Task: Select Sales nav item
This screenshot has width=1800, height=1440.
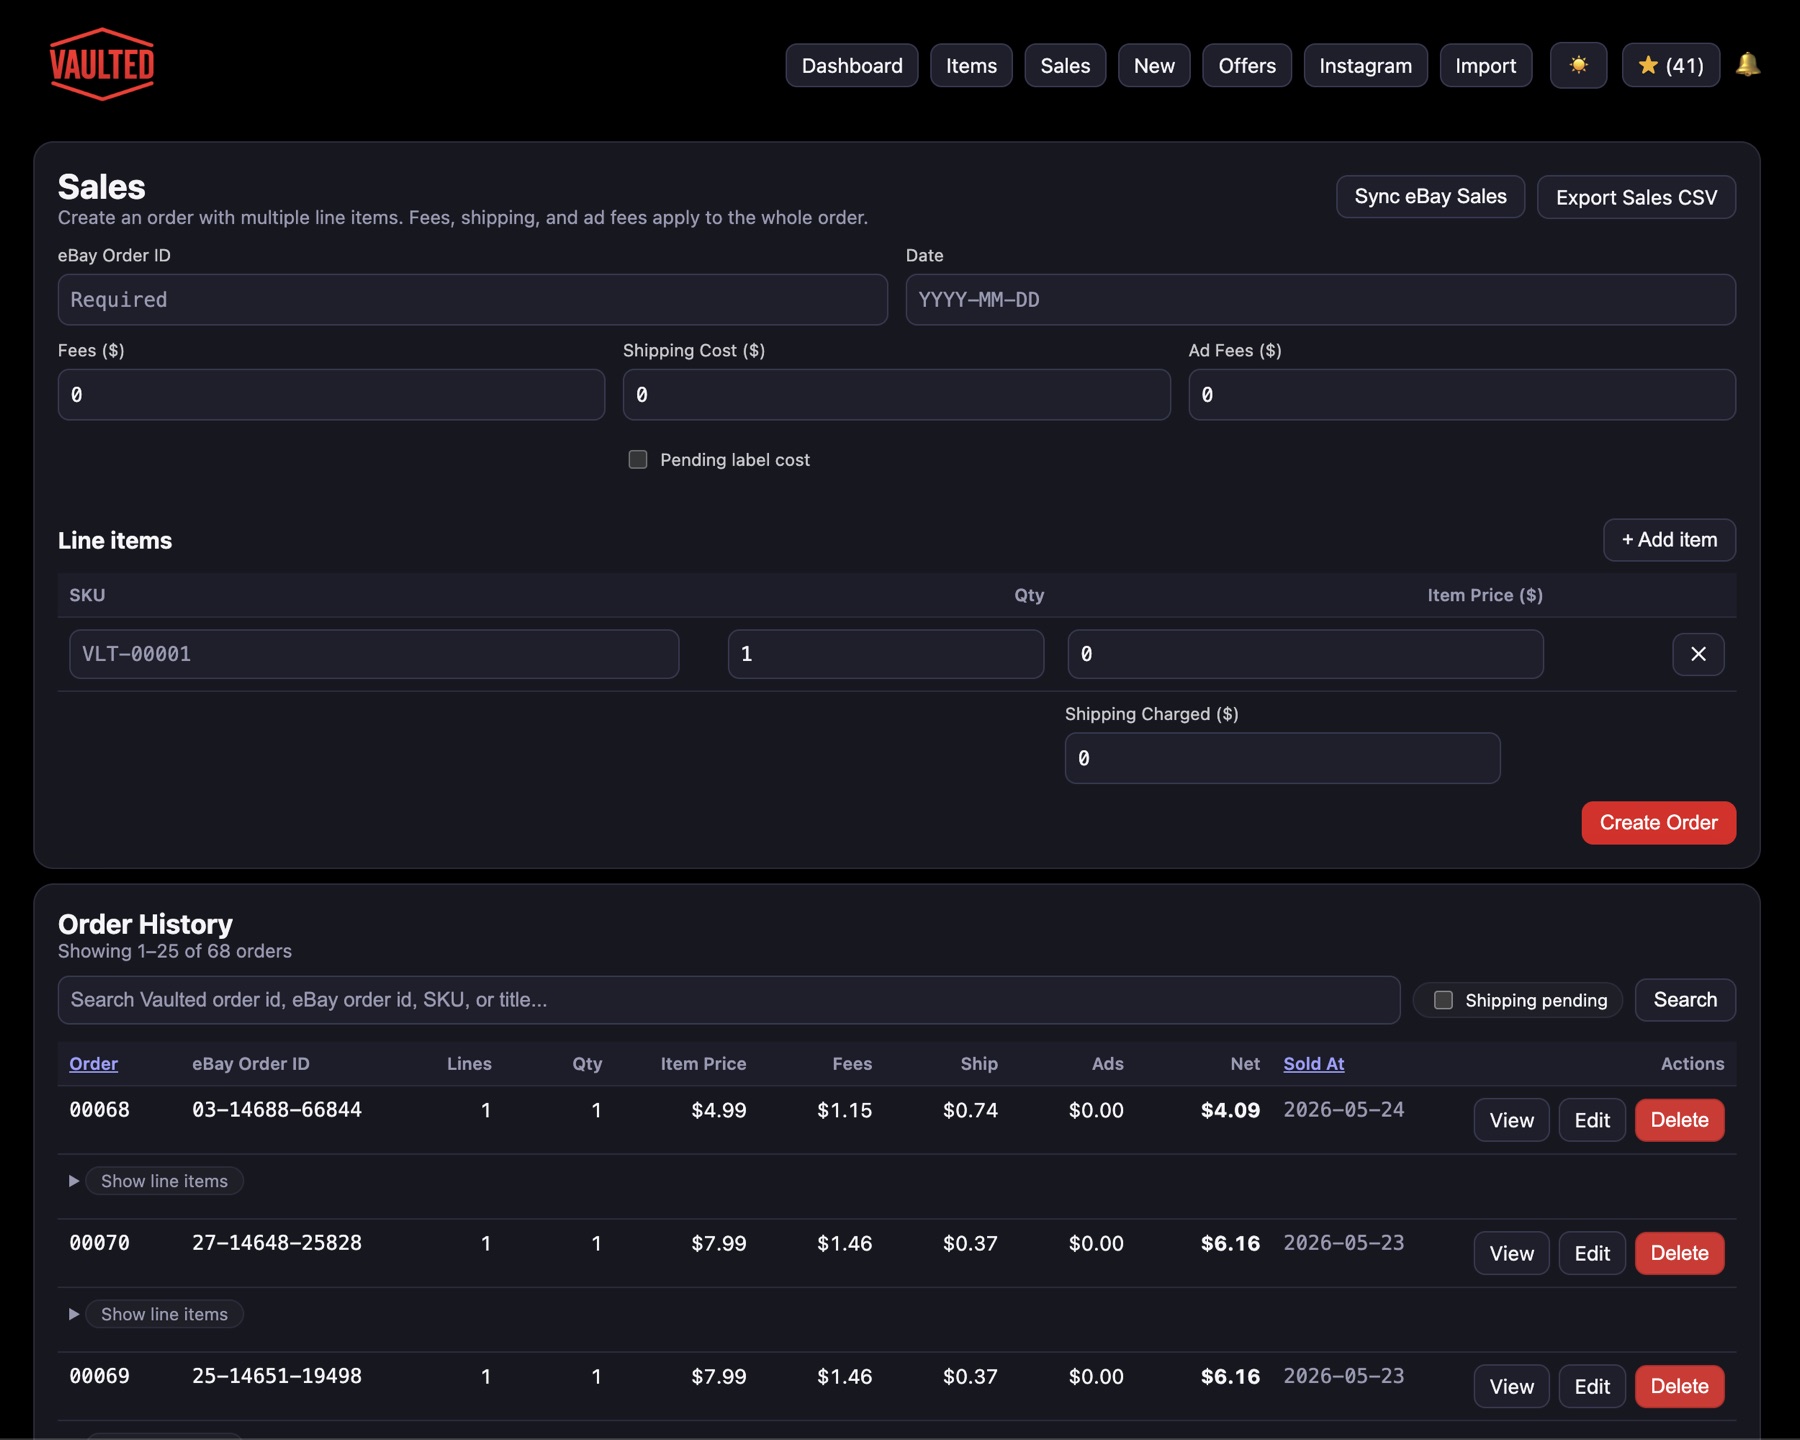Action: (1065, 65)
